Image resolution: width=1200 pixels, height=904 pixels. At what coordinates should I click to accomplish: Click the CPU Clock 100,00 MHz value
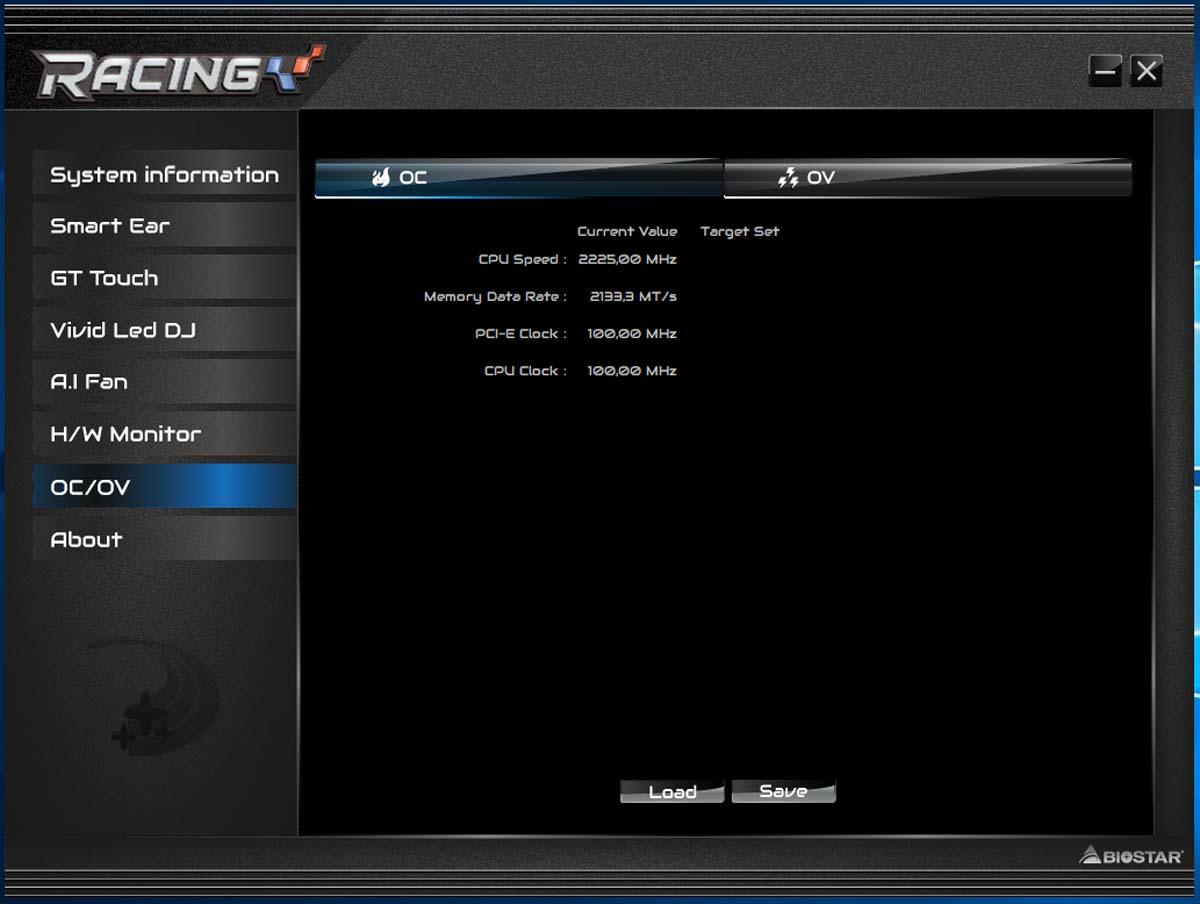pyautogui.click(x=632, y=370)
